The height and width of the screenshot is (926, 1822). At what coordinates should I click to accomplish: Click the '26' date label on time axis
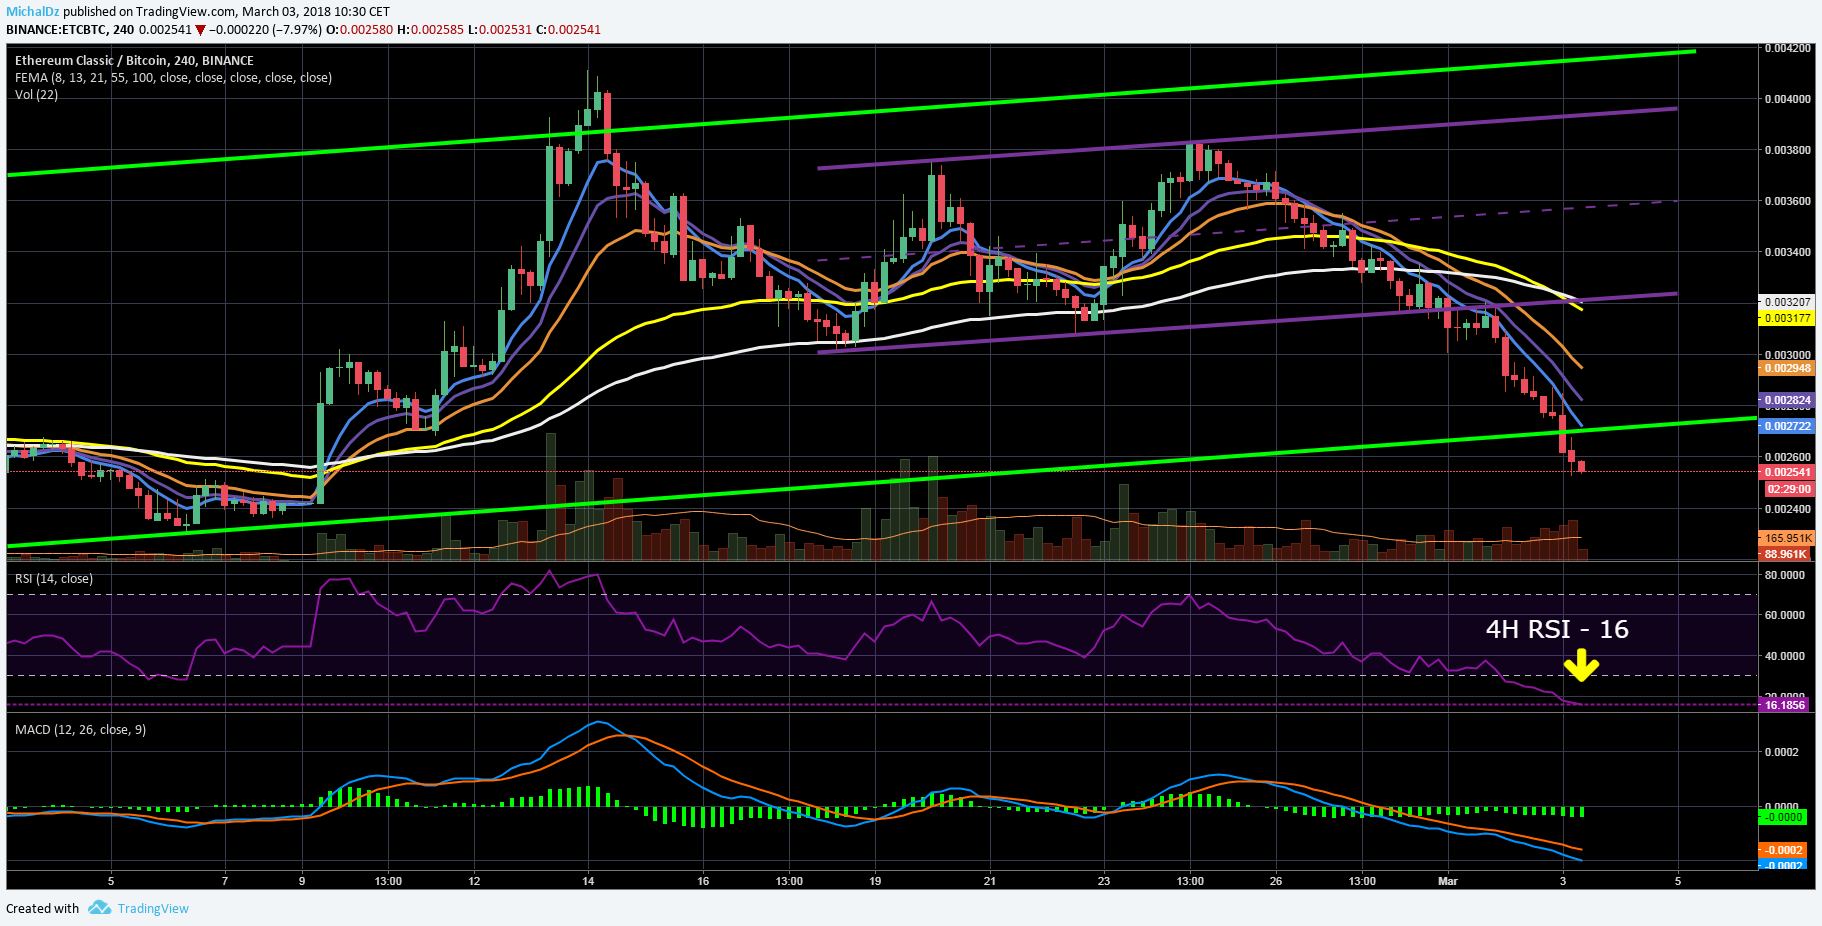pos(1276,881)
